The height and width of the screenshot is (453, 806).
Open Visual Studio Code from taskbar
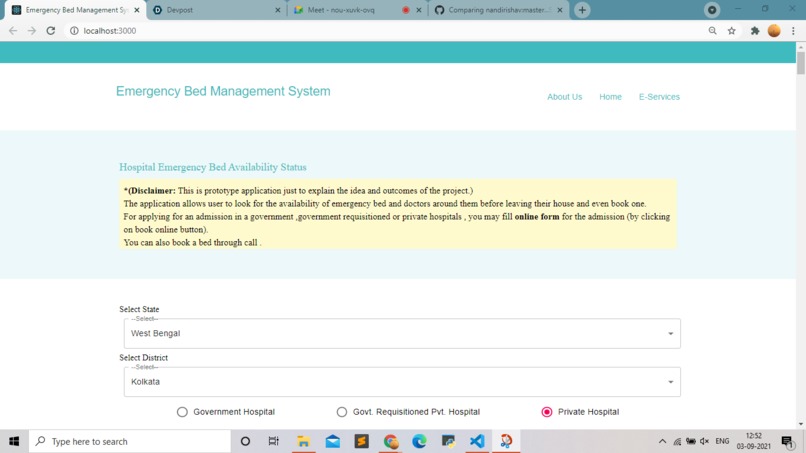(477, 441)
